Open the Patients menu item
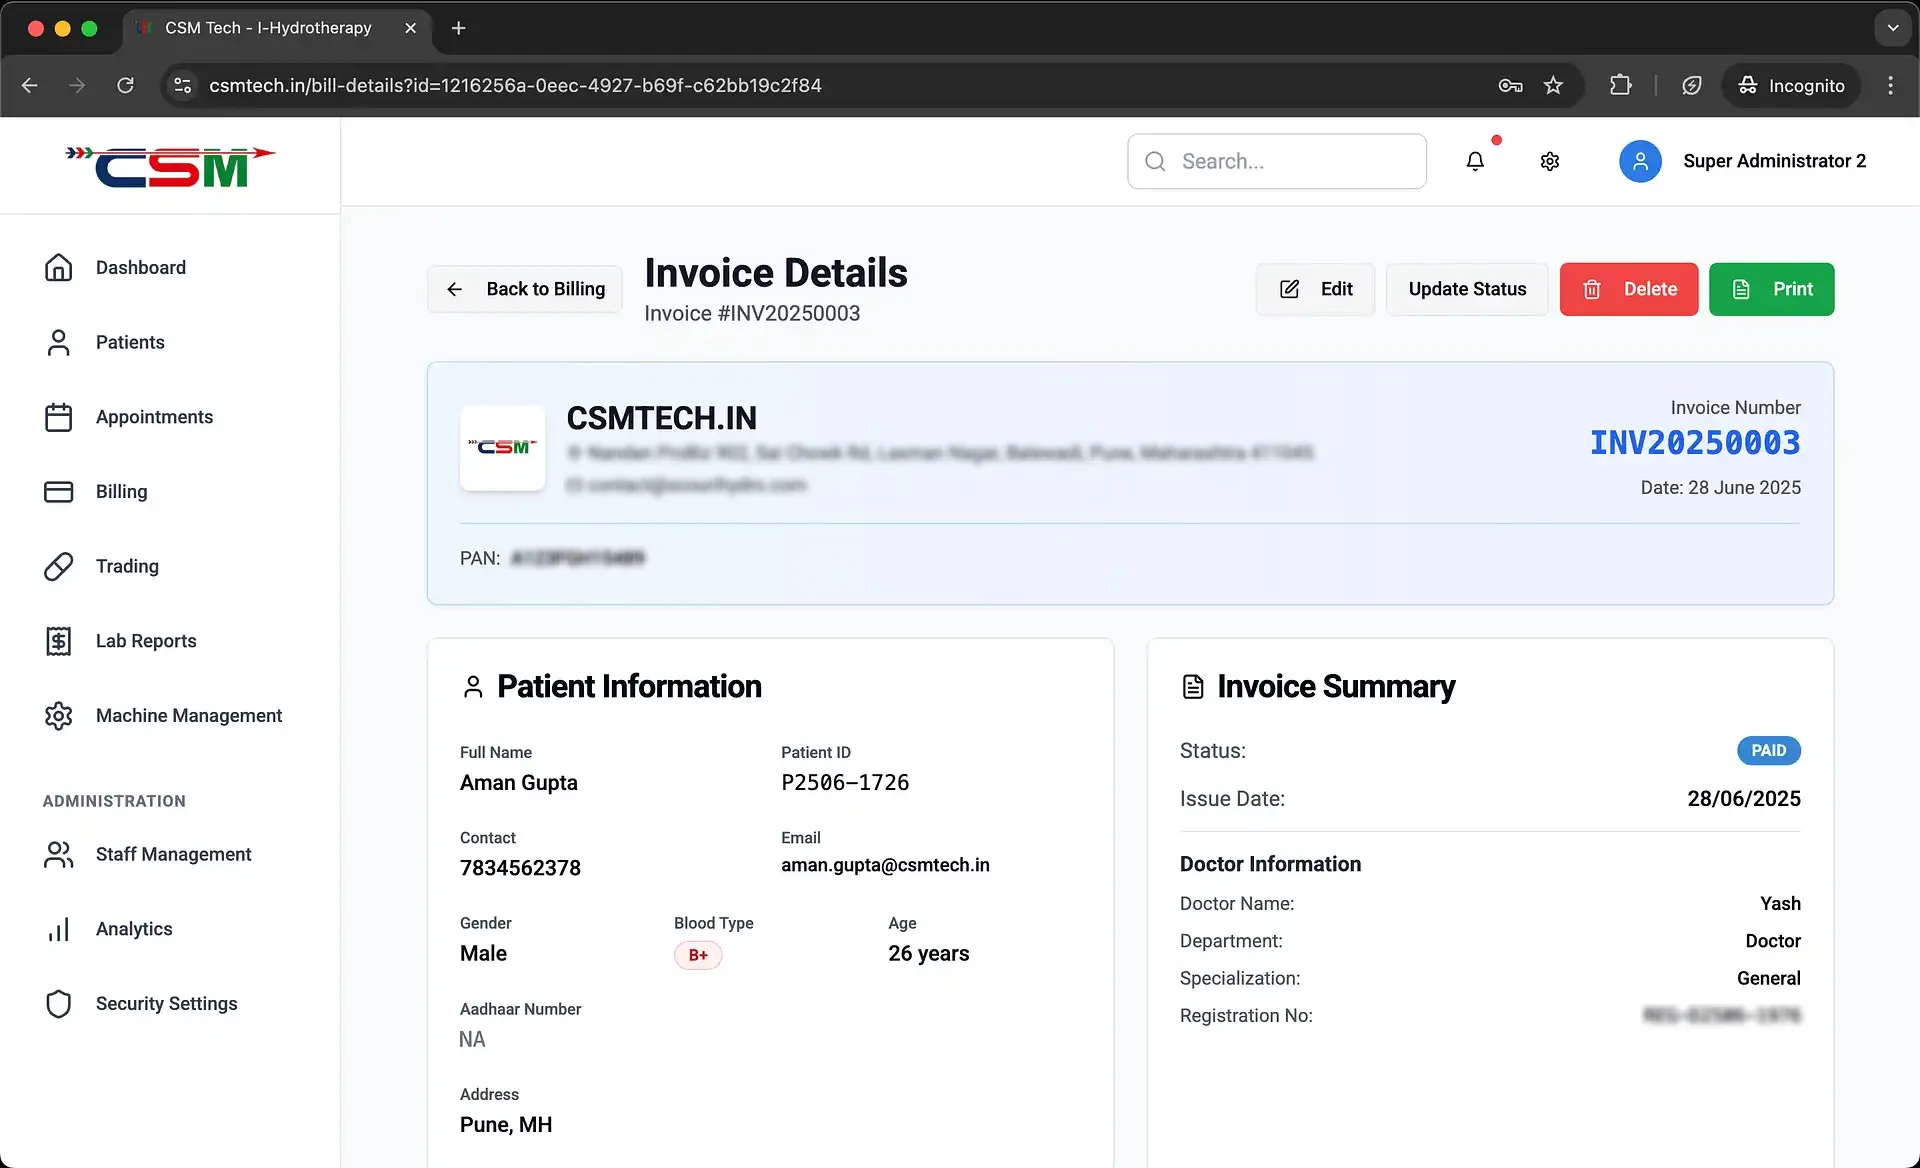 (130, 342)
